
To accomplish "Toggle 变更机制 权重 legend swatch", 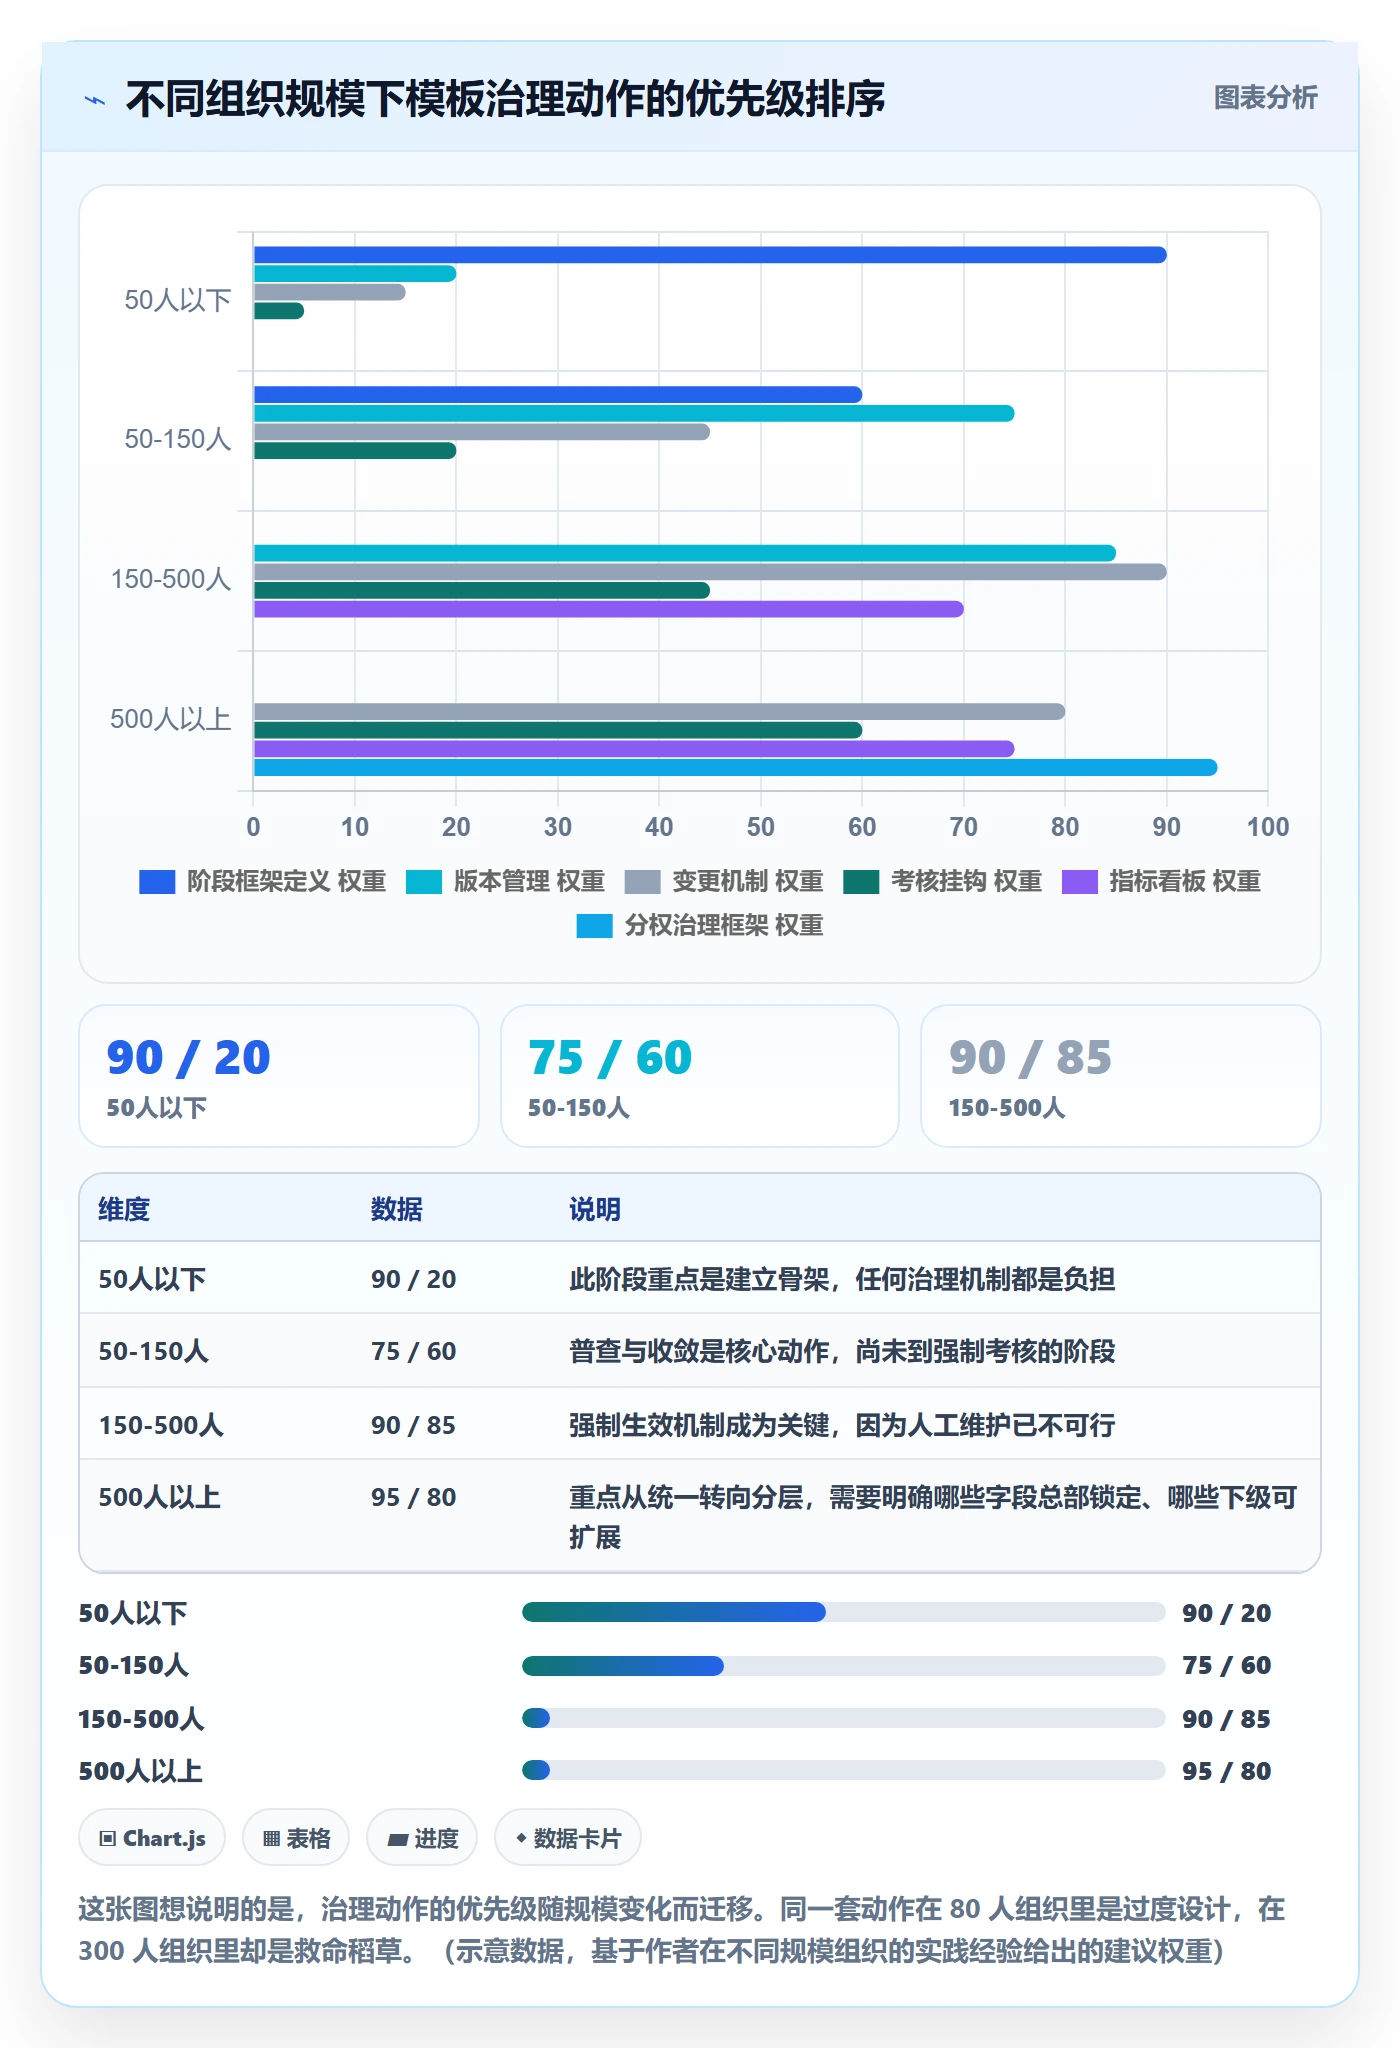I will (x=642, y=881).
